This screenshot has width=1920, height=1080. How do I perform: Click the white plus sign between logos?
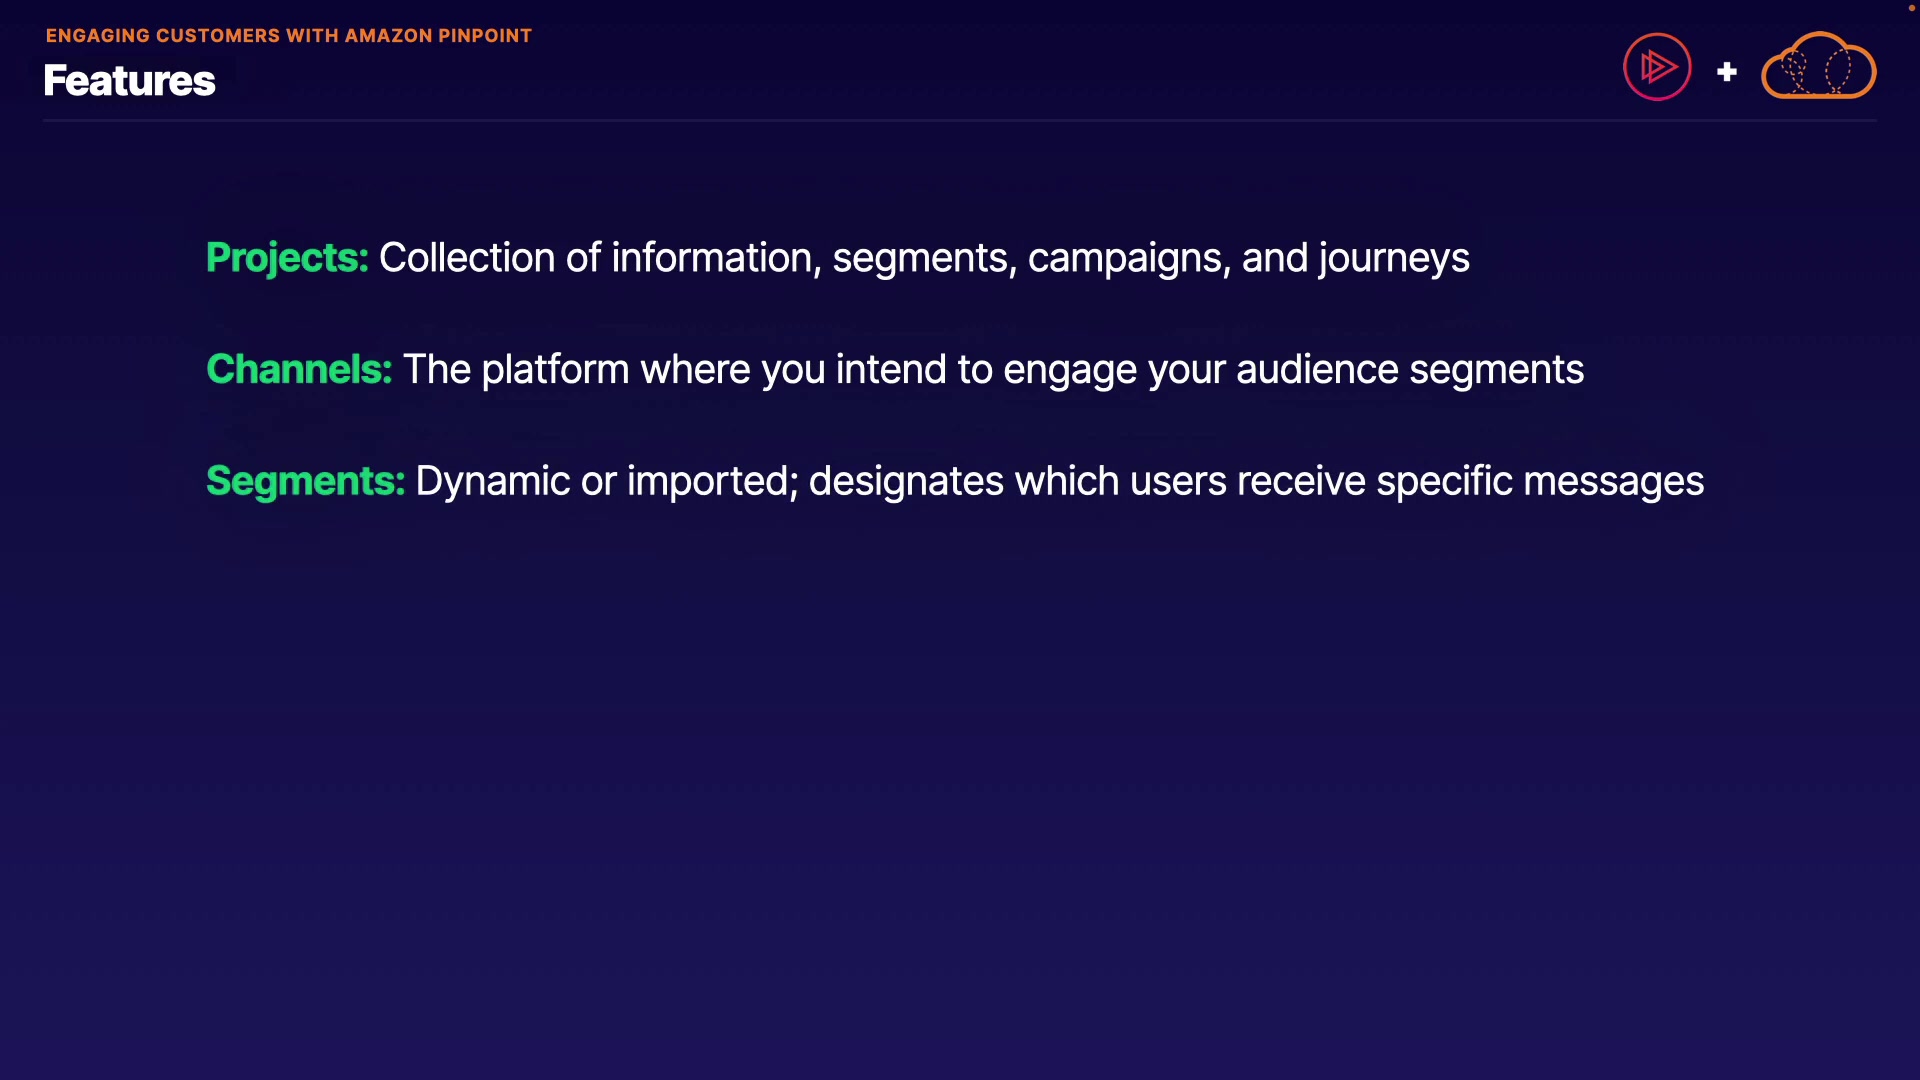(1726, 72)
